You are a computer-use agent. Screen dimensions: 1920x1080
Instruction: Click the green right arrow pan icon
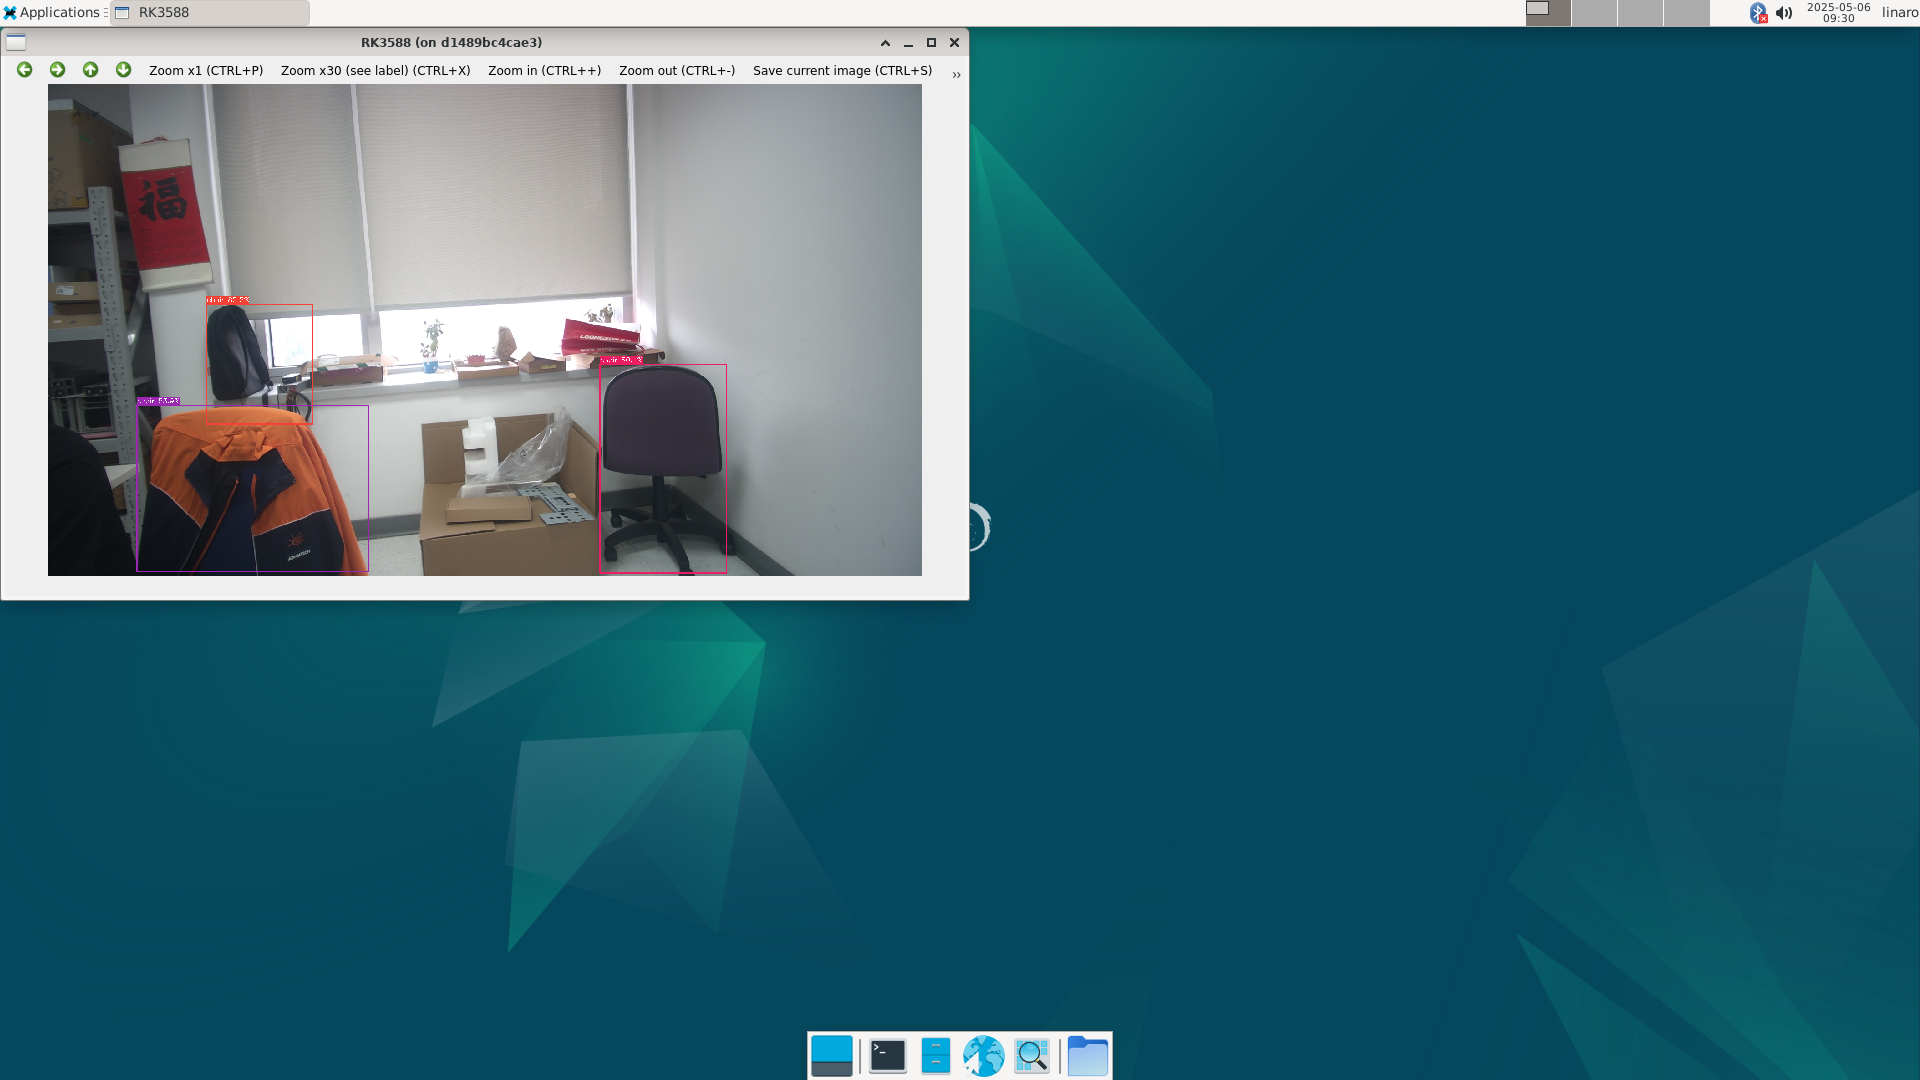click(58, 70)
